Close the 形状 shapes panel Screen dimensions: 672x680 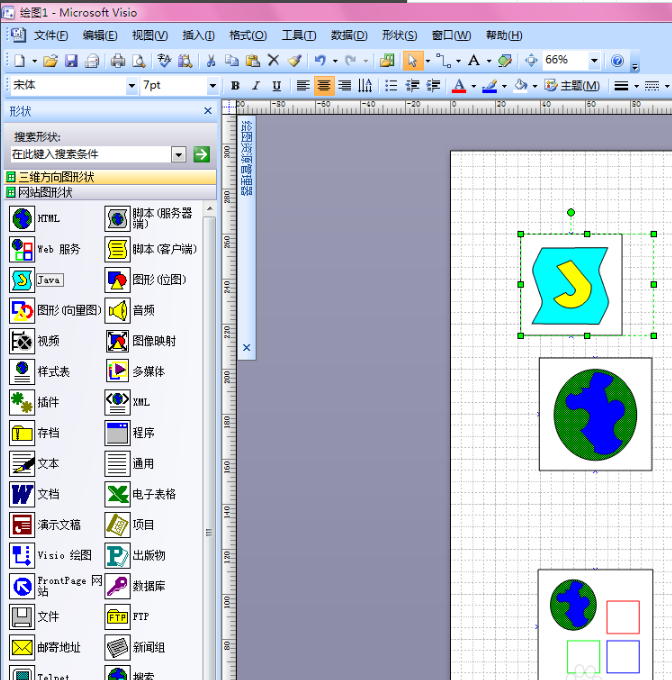[x=208, y=111]
